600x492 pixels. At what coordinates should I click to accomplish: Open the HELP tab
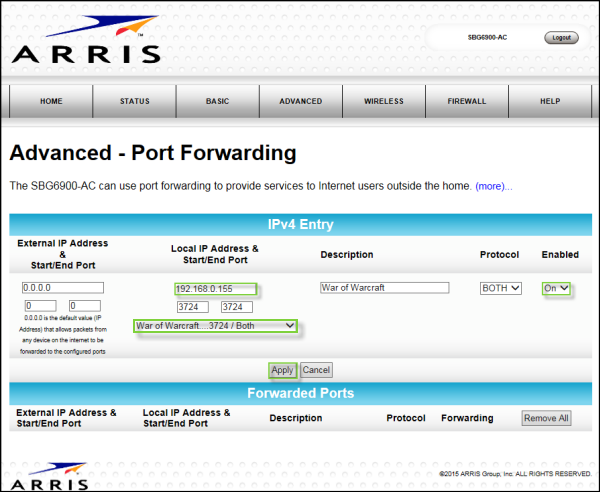coord(549,101)
